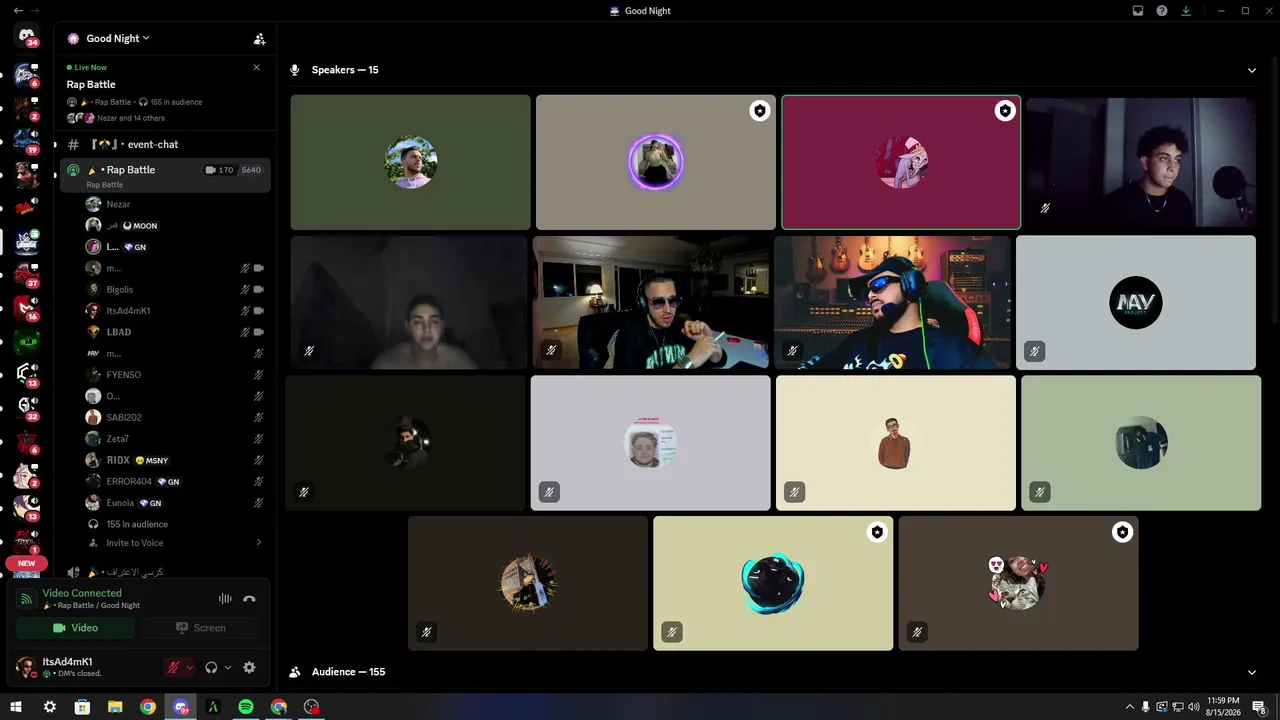Viewport: 1280px width, 720px height.
Task: Select Nezar in the speaker list
Action: click(175, 204)
